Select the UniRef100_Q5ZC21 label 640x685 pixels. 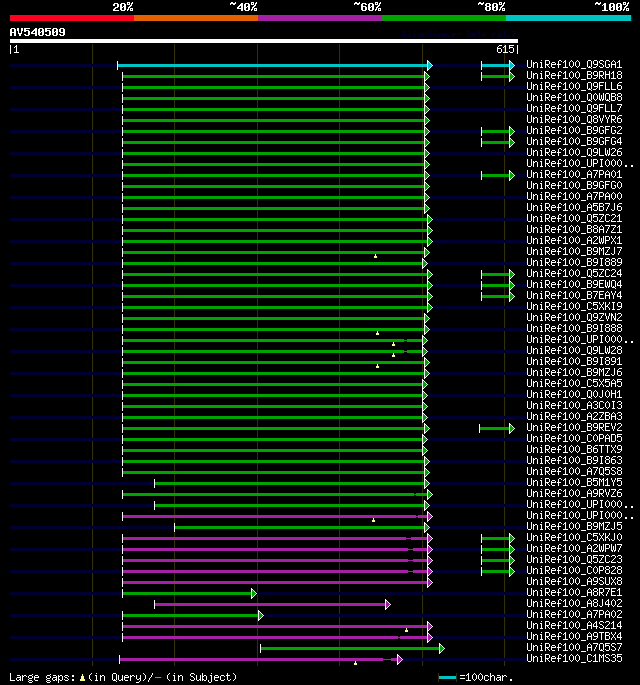click(574, 218)
